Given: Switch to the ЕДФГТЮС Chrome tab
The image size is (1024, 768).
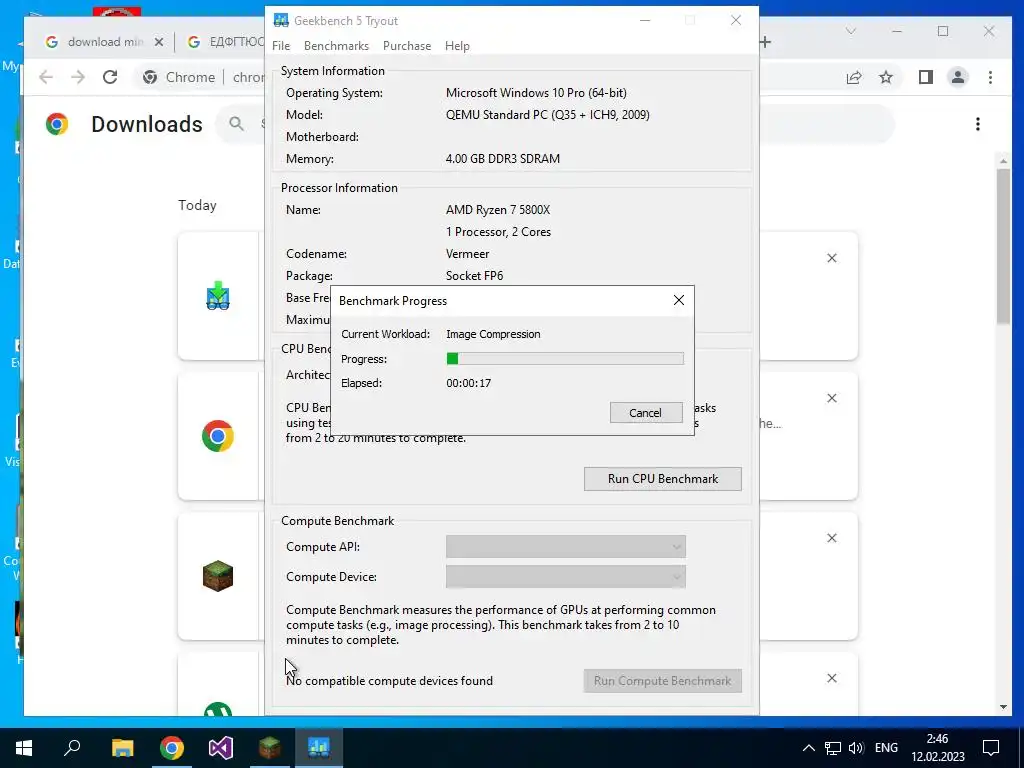Looking at the screenshot, I should click(x=226, y=42).
